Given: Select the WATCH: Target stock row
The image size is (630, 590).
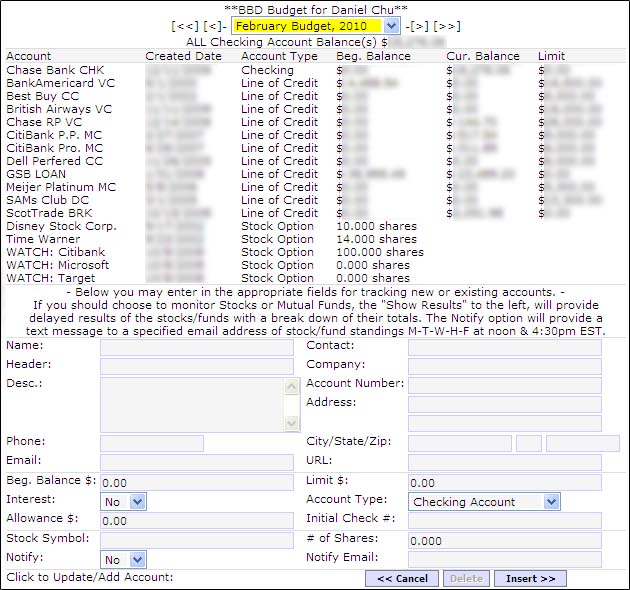Looking at the screenshot, I should click(x=51, y=278).
